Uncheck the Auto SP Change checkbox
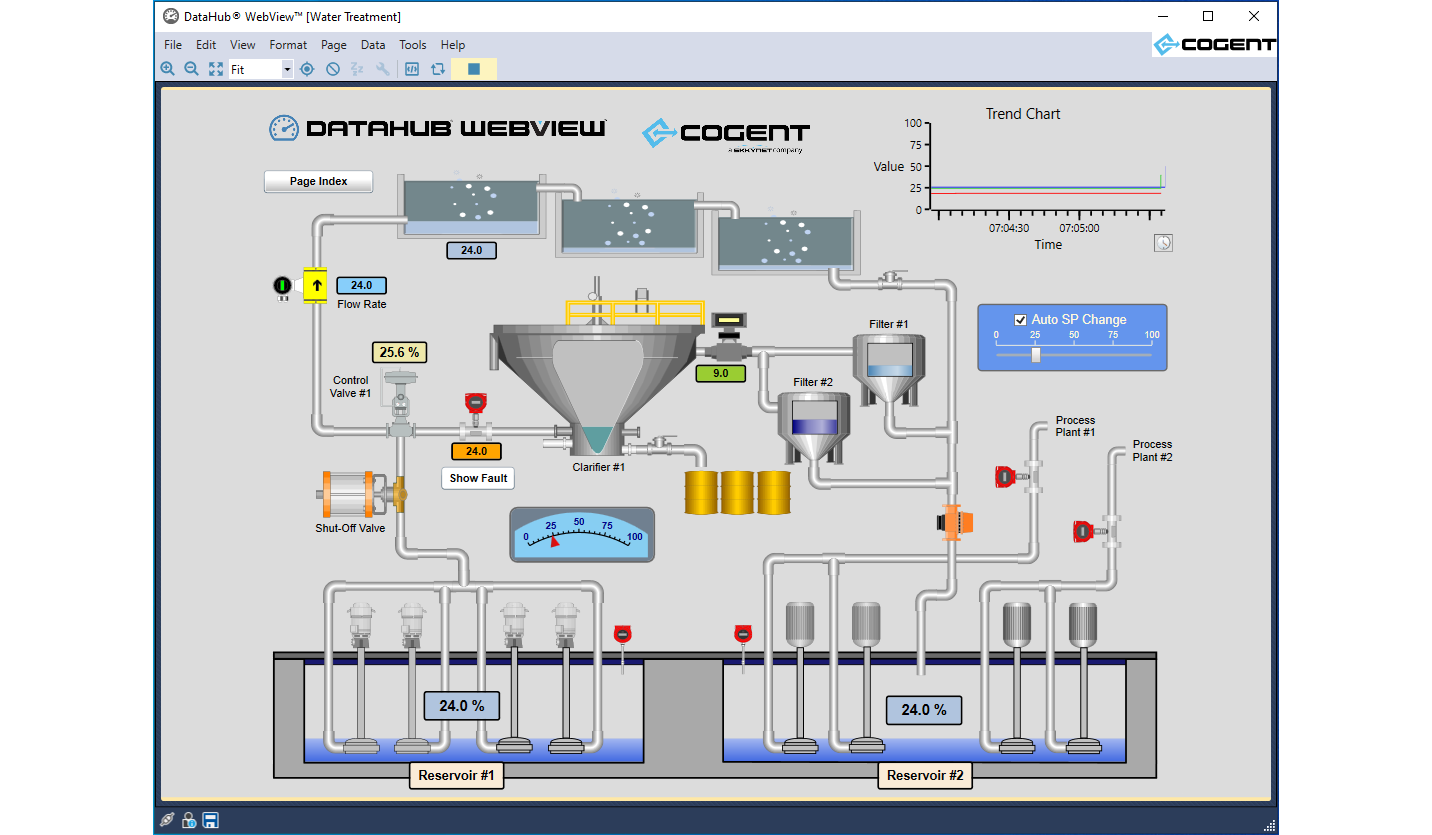1432x835 pixels. 1021,319
